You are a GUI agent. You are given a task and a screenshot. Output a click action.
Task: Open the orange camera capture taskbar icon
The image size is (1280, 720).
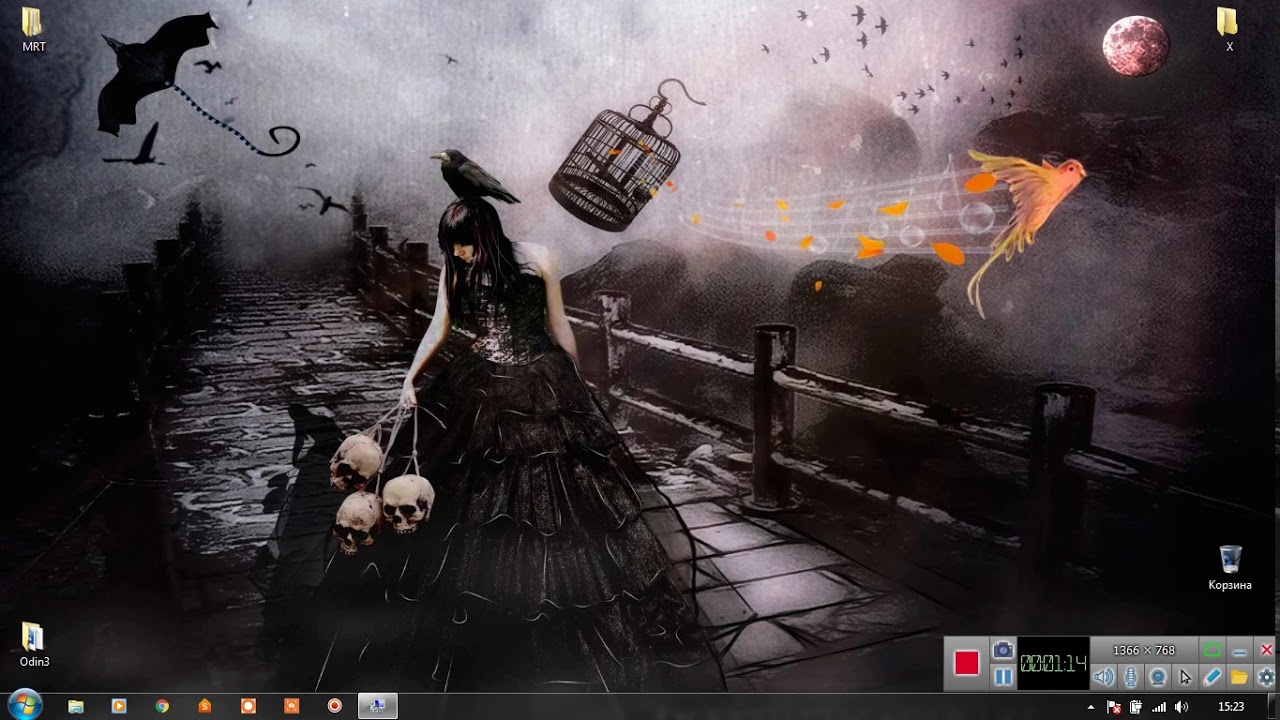click(292, 706)
